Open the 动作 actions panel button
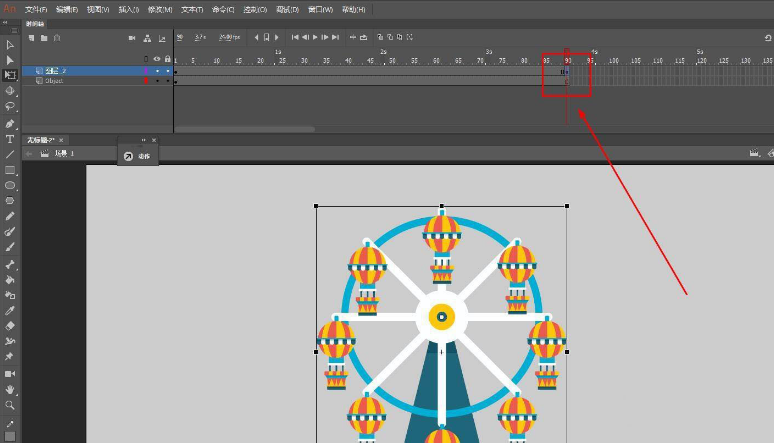Viewport: 774px width, 443px height. [x=138, y=156]
